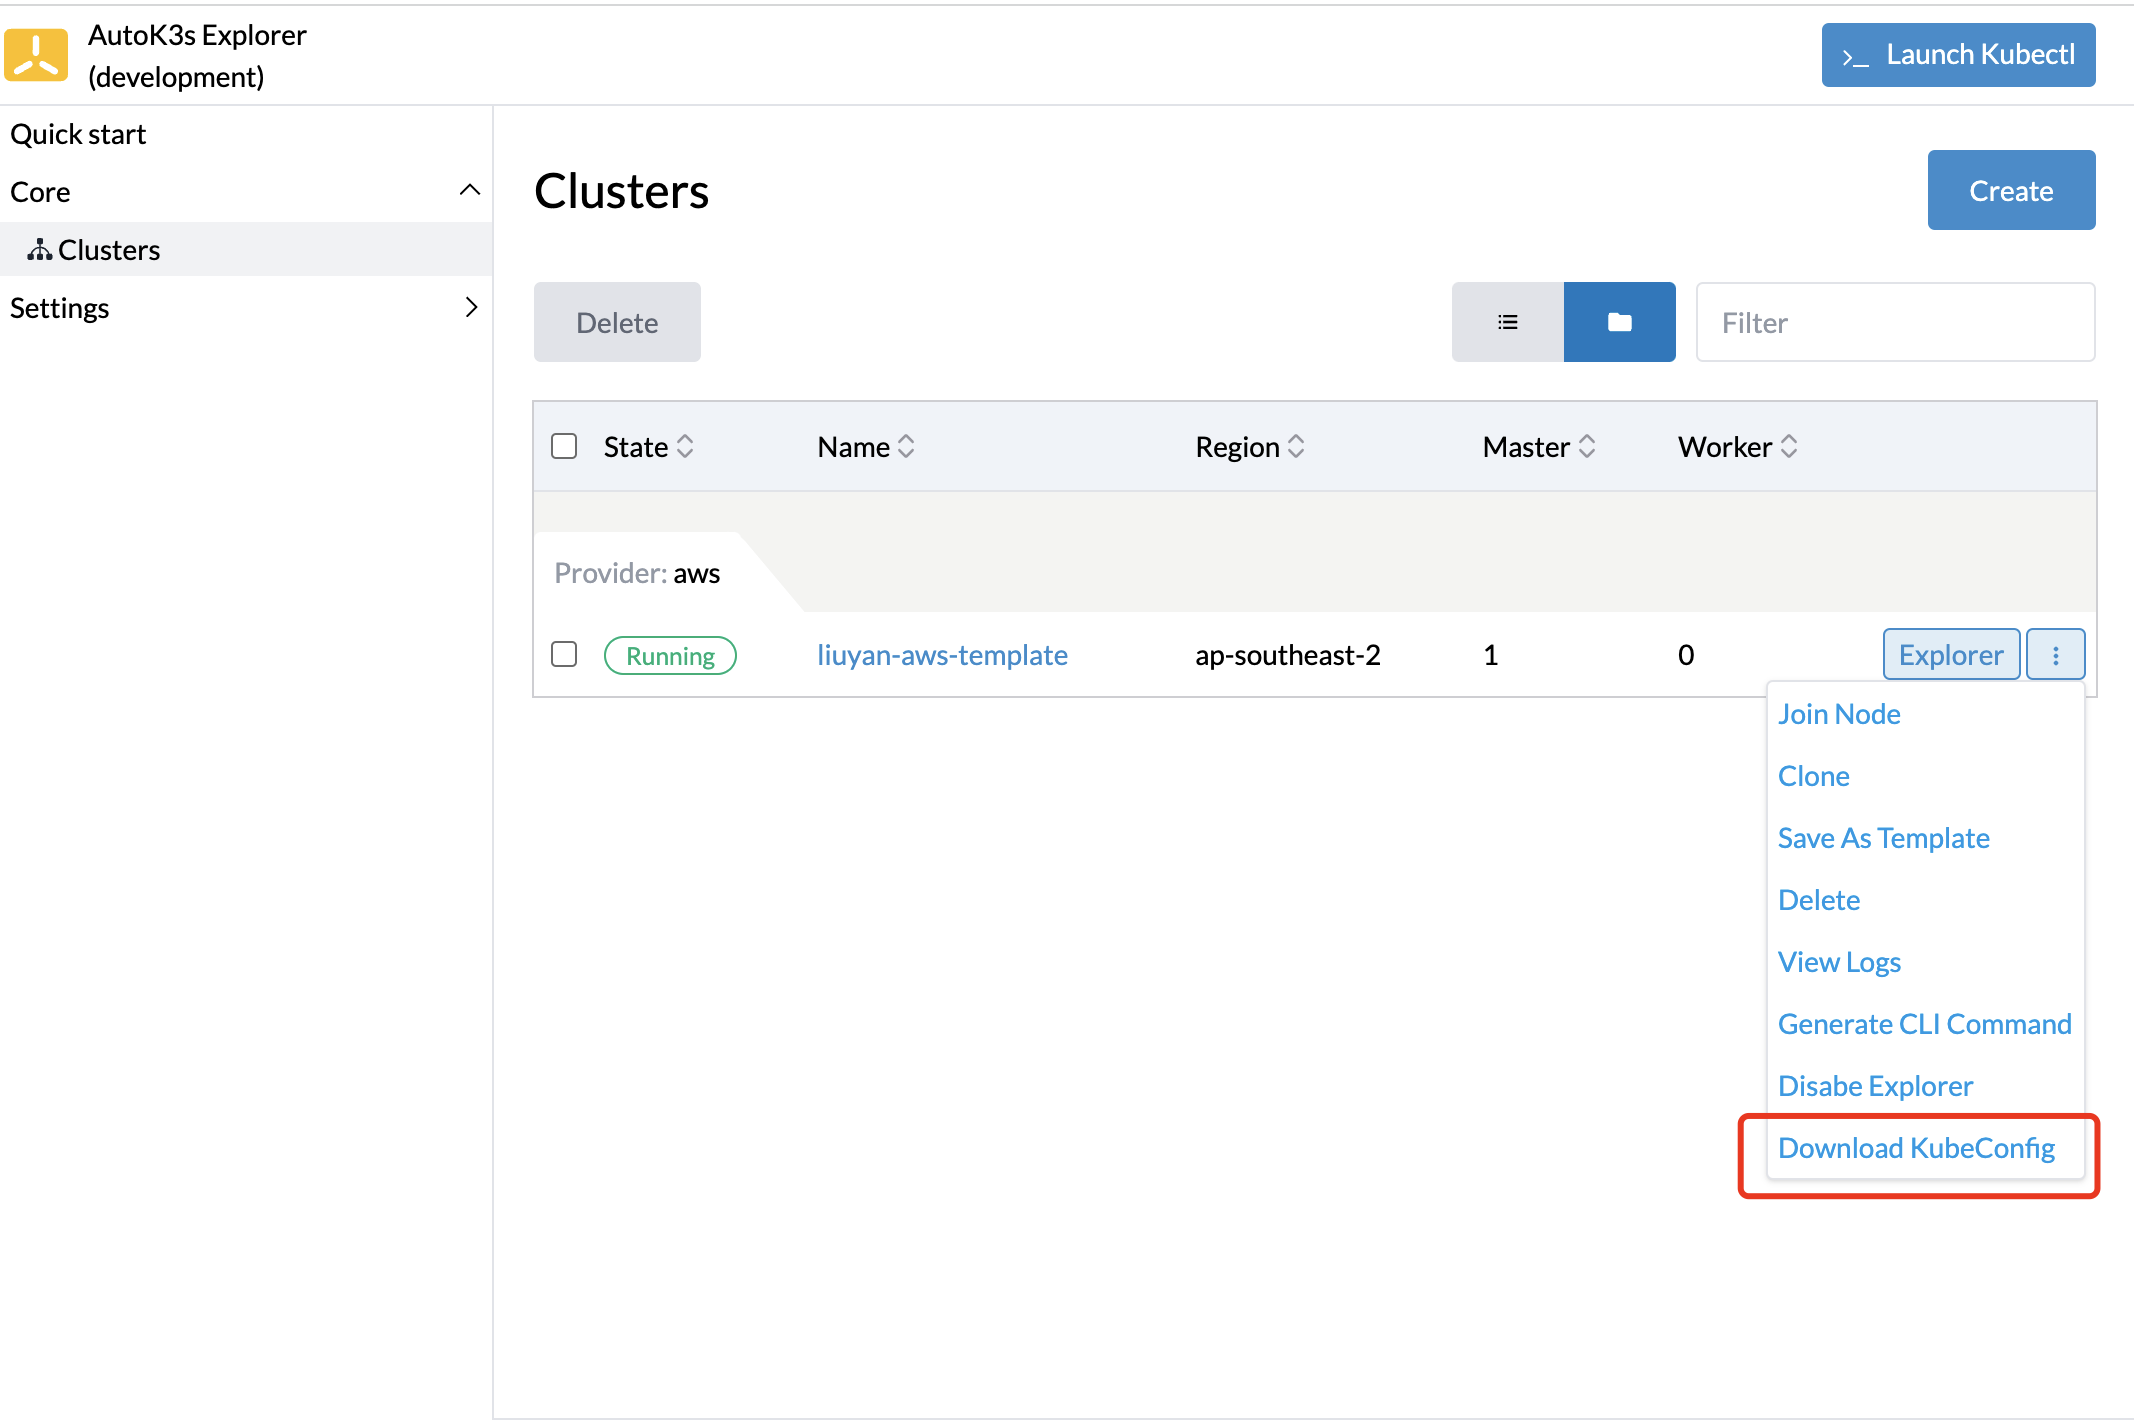Expand the Settings section in the sidebar

click(x=472, y=307)
